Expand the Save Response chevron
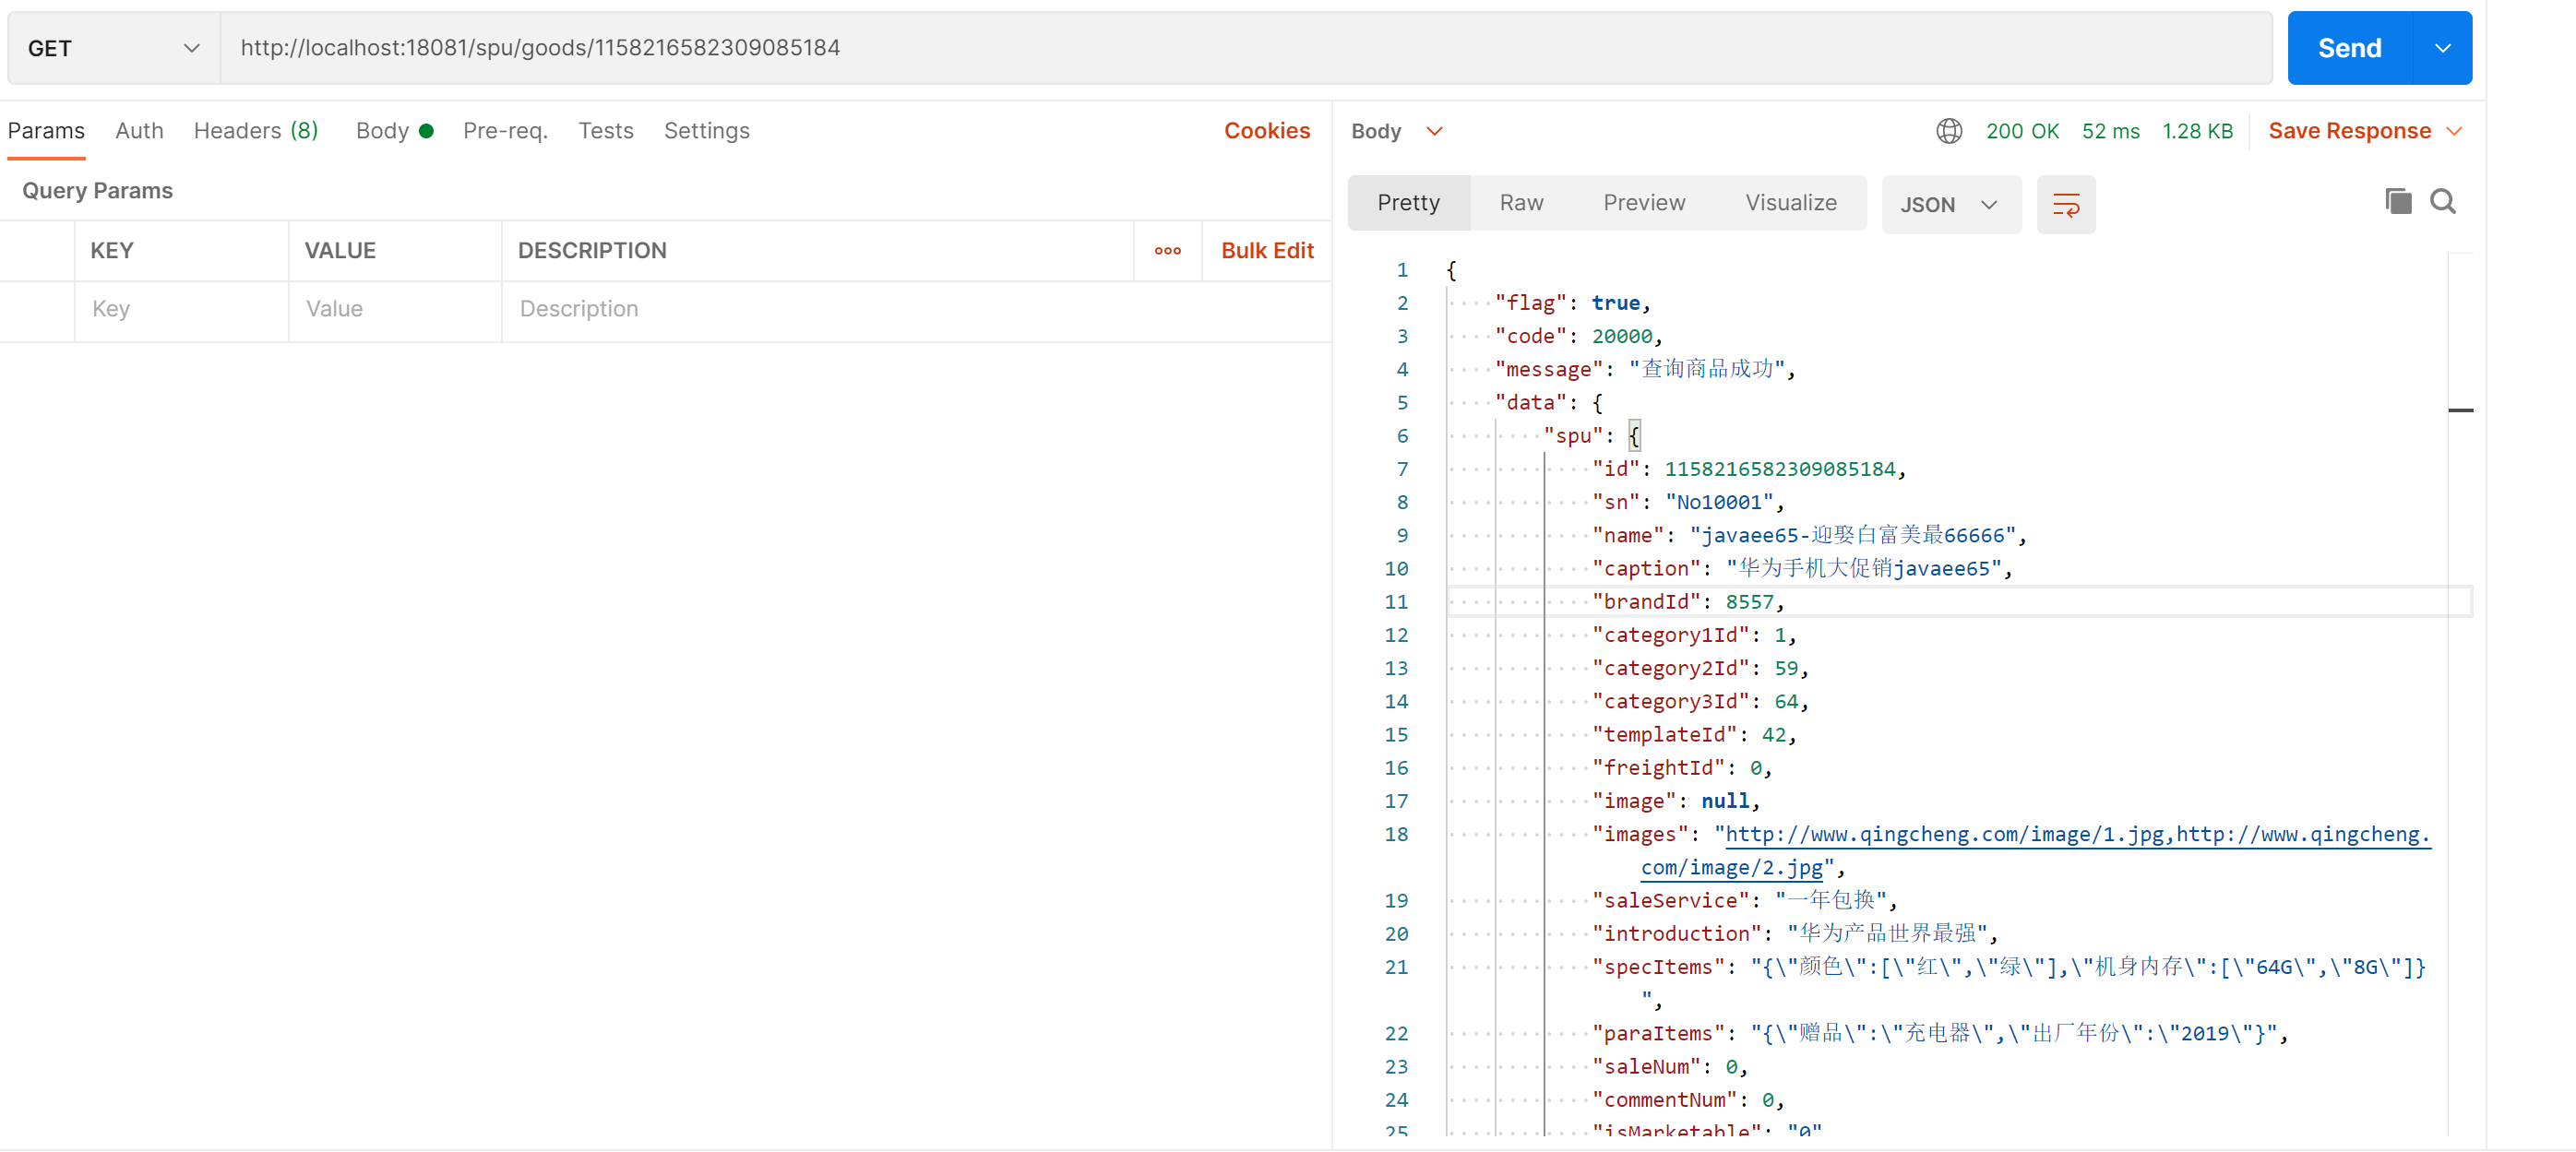Viewport: 2576px width, 1152px height. click(2454, 131)
